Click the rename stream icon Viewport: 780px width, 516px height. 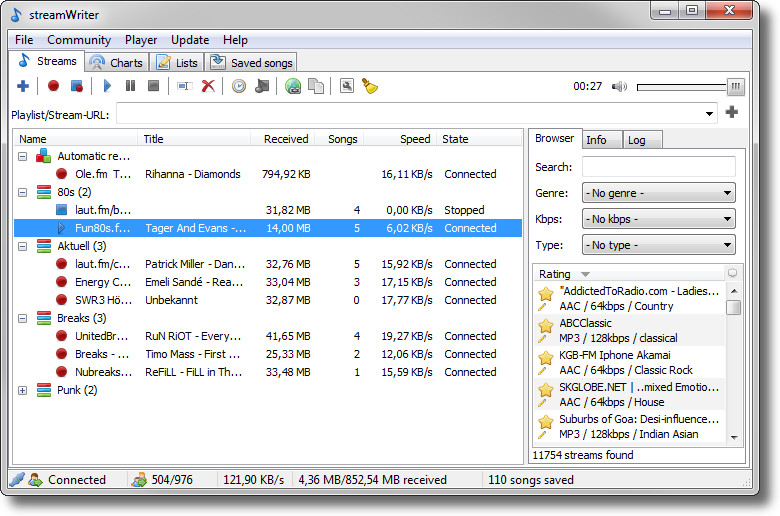pyautogui.click(x=185, y=86)
